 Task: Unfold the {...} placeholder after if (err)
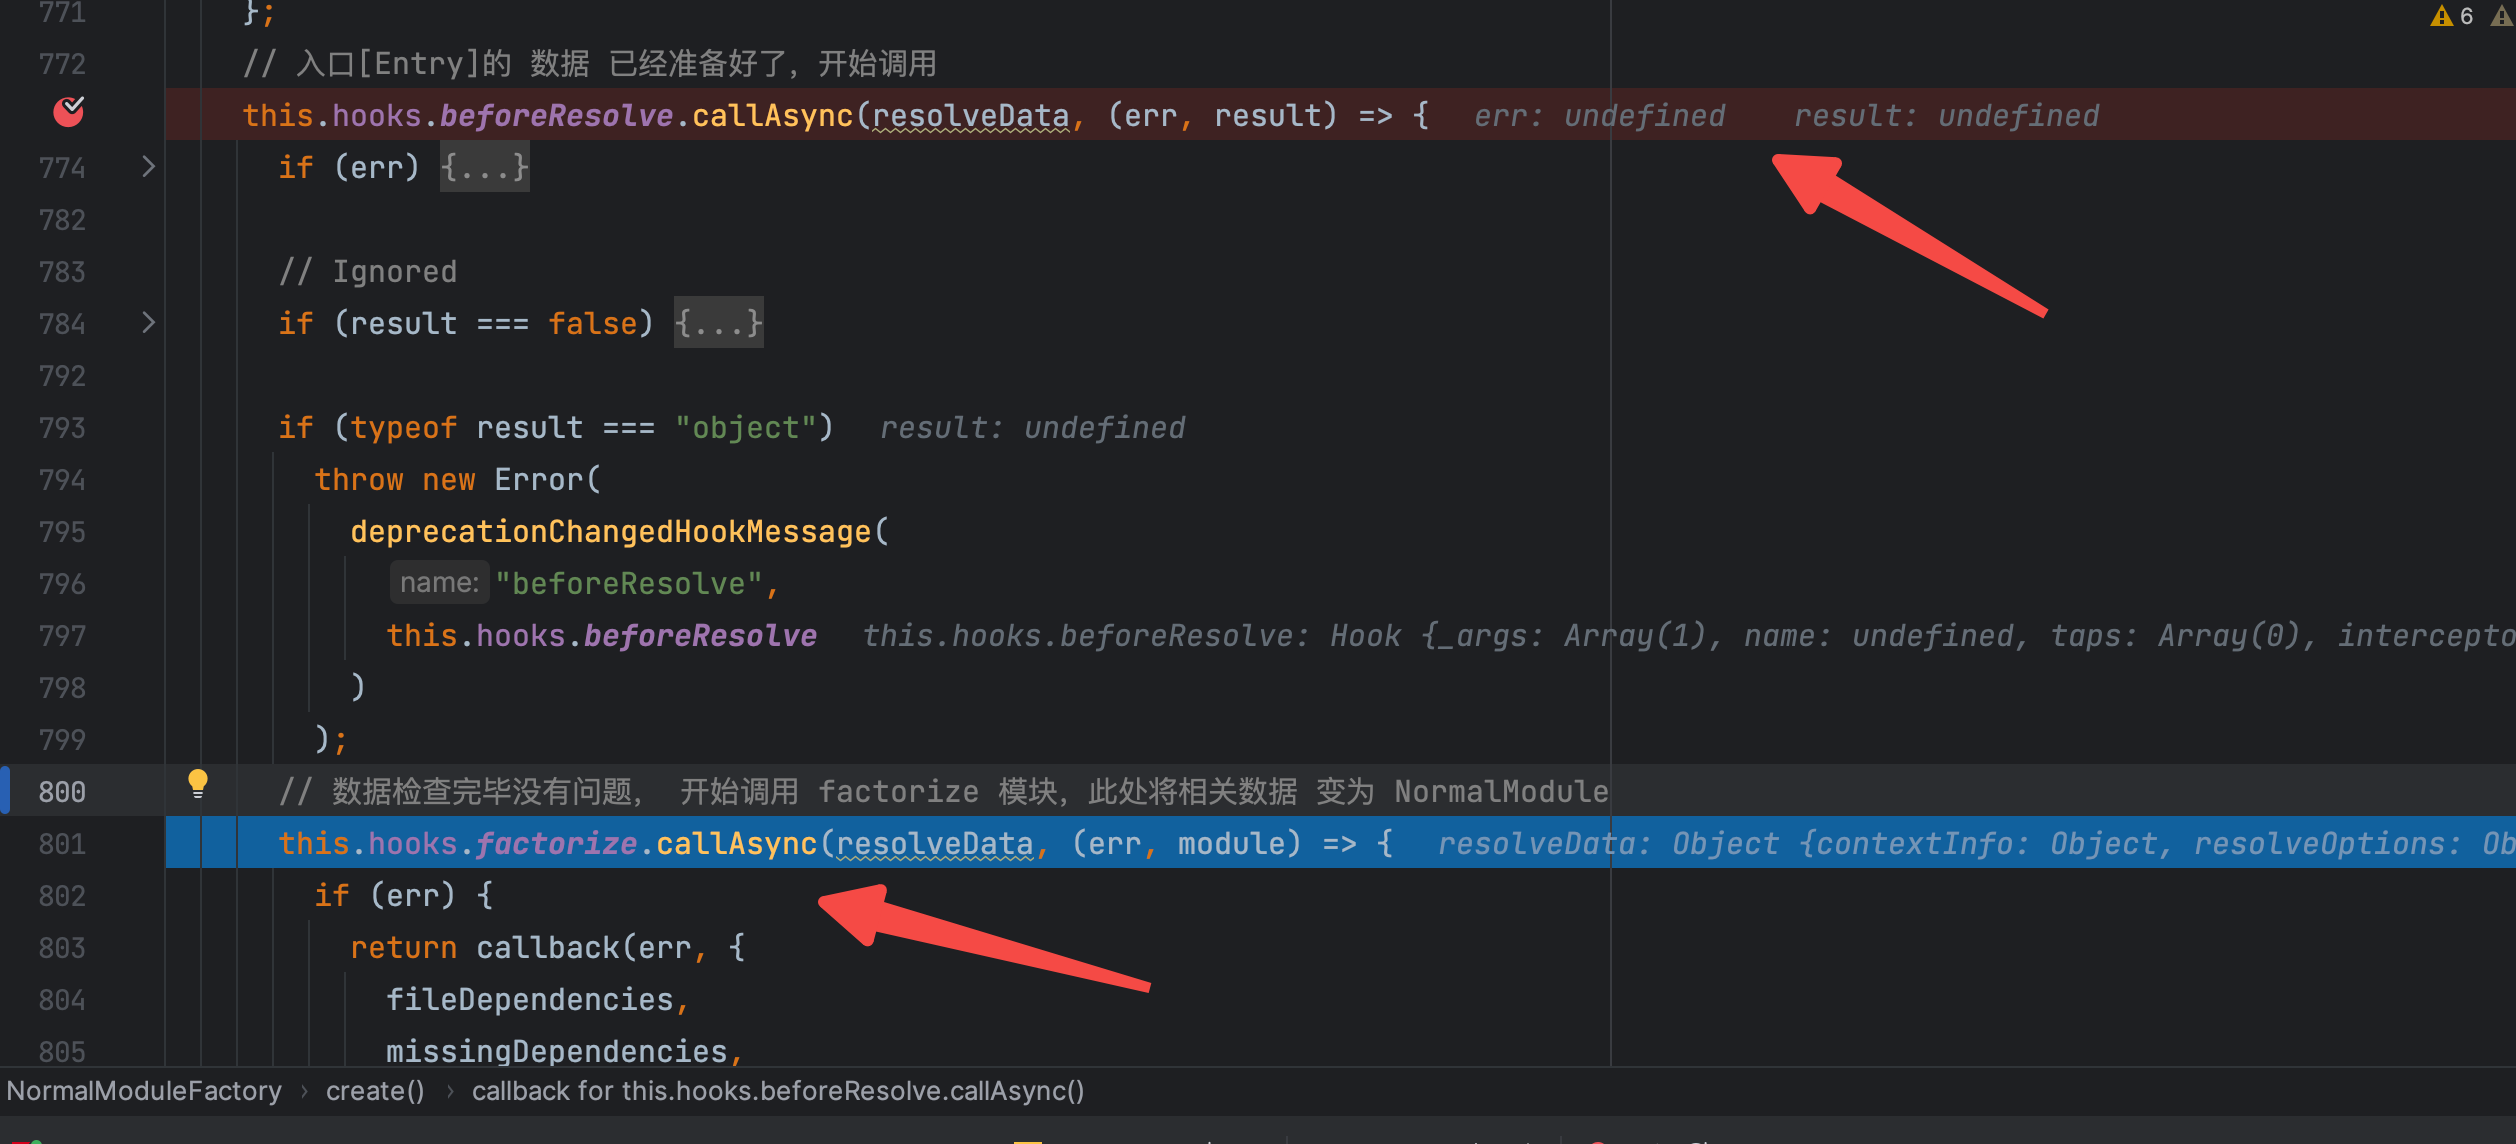tap(485, 167)
